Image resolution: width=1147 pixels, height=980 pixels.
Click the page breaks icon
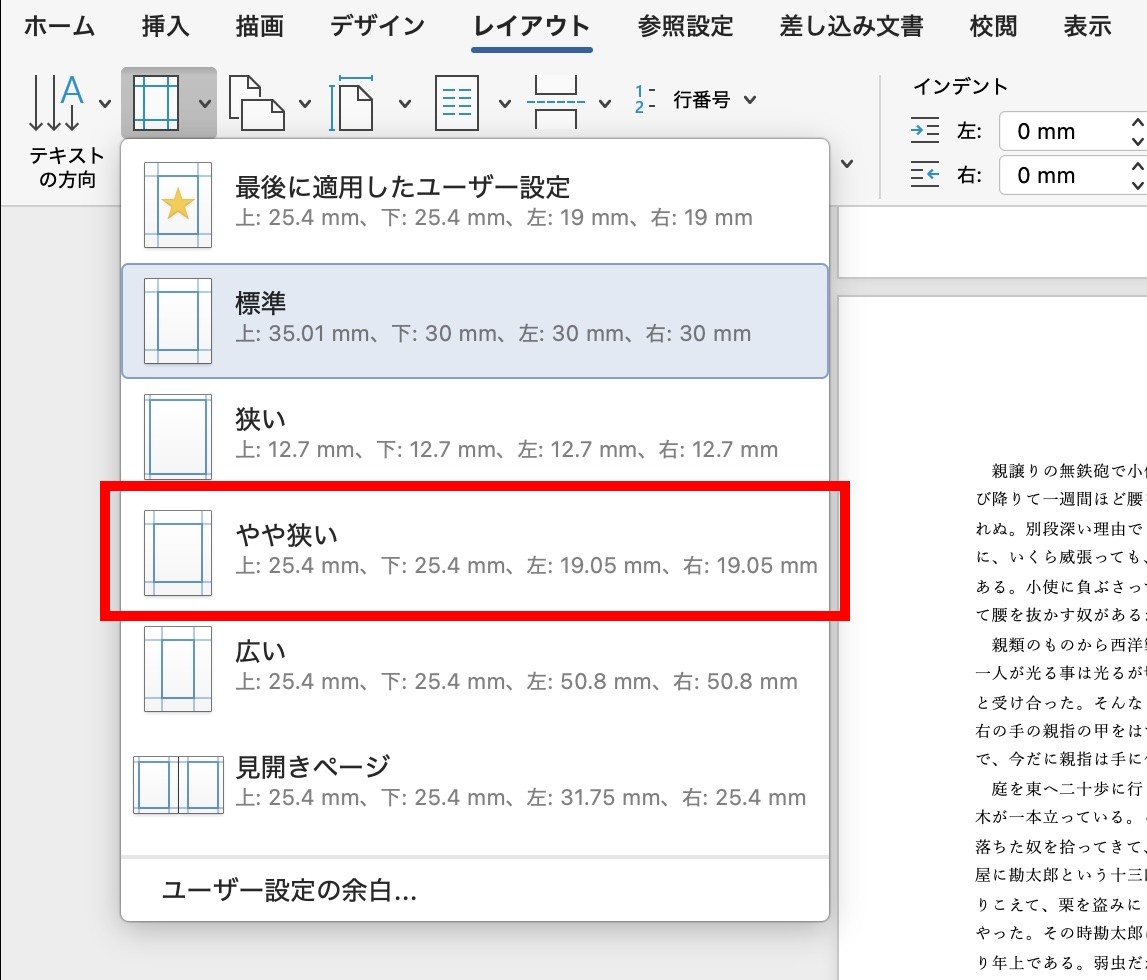[556, 102]
